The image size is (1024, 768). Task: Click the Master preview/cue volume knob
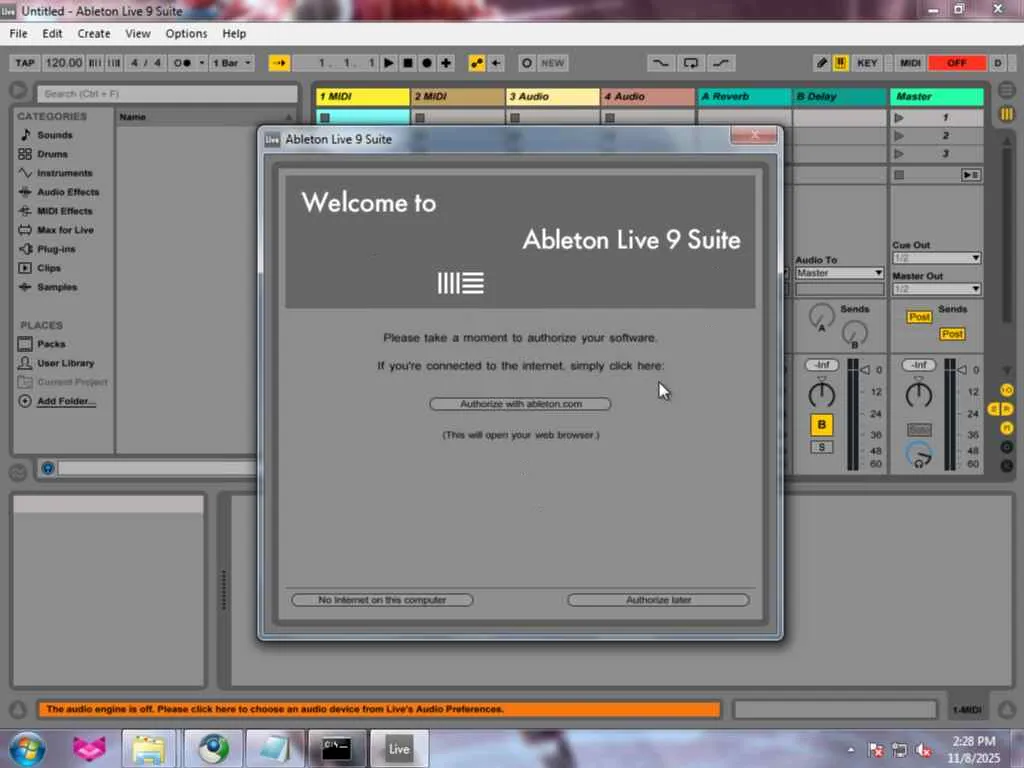click(x=919, y=455)
